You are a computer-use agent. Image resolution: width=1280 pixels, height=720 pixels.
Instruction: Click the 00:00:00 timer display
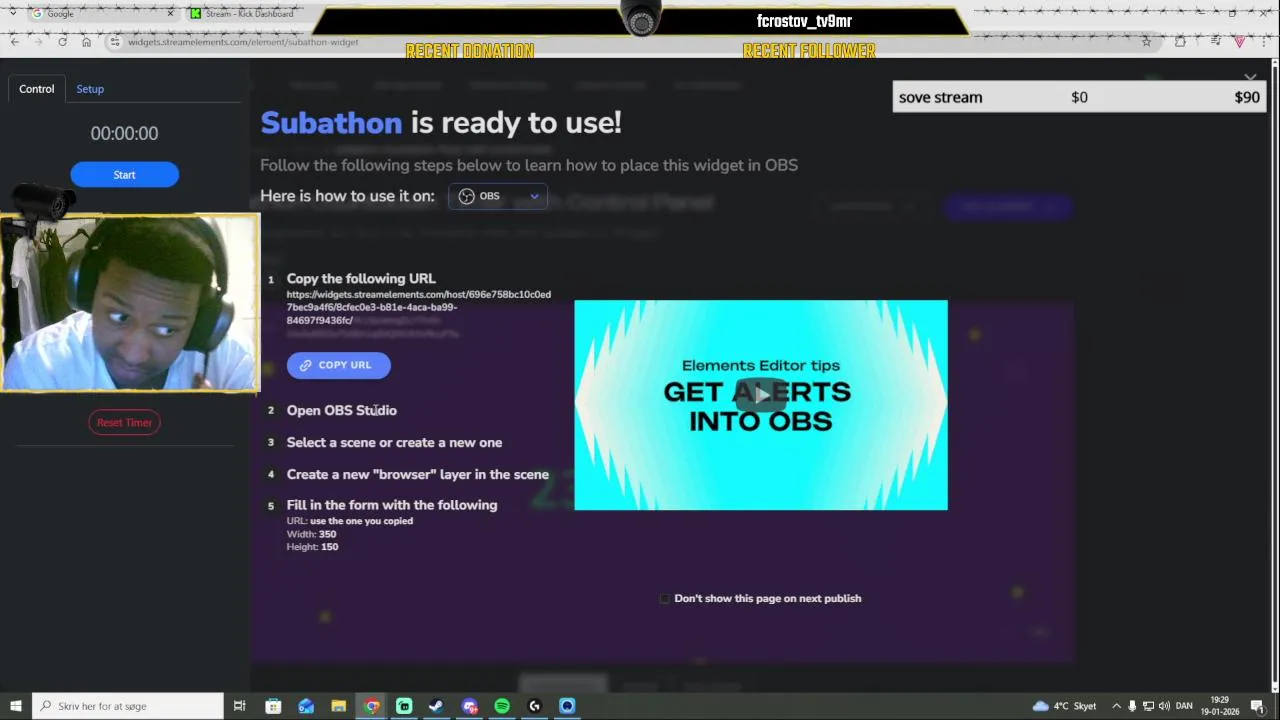coord(124,133)
